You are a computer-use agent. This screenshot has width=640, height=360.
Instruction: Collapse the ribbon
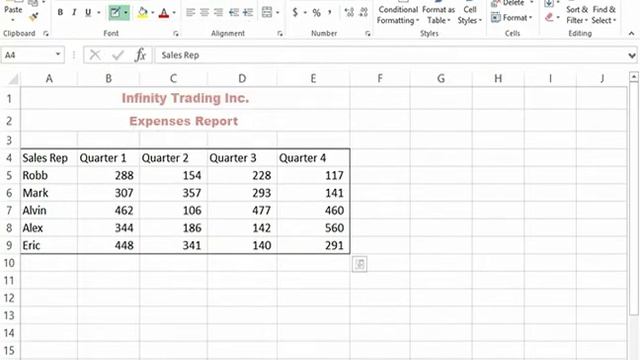tap(631, 33)
